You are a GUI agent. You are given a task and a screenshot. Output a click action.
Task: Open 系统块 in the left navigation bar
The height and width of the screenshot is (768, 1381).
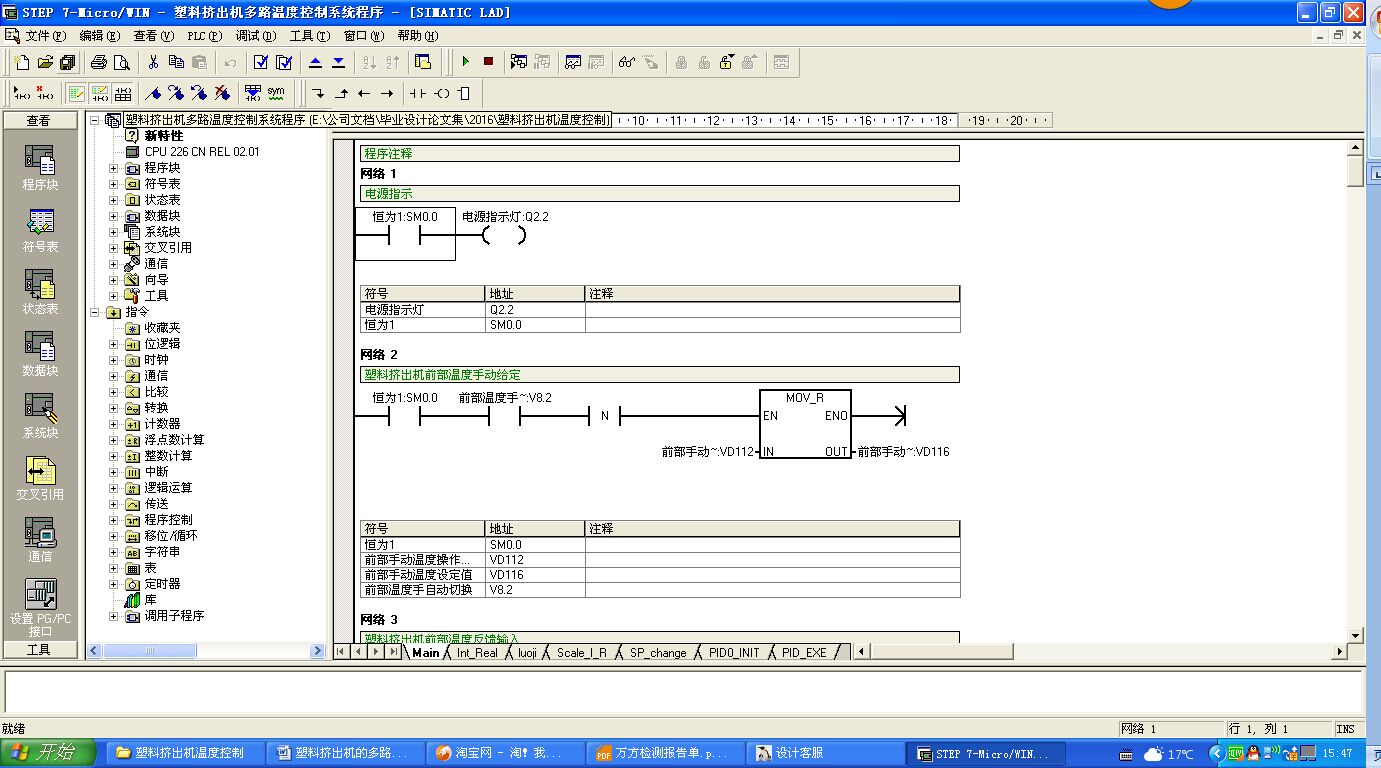pos(41,415)
